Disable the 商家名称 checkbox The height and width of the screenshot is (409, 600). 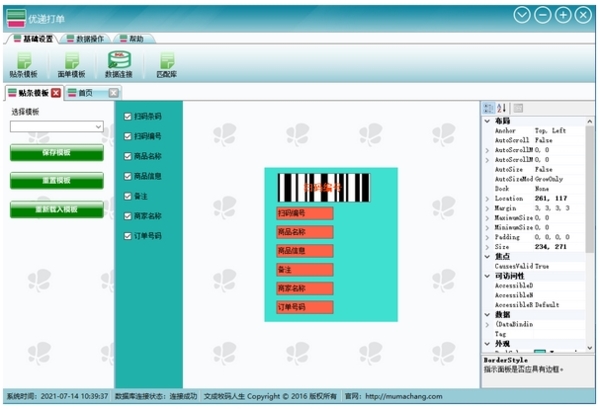[x=128, y=216]
